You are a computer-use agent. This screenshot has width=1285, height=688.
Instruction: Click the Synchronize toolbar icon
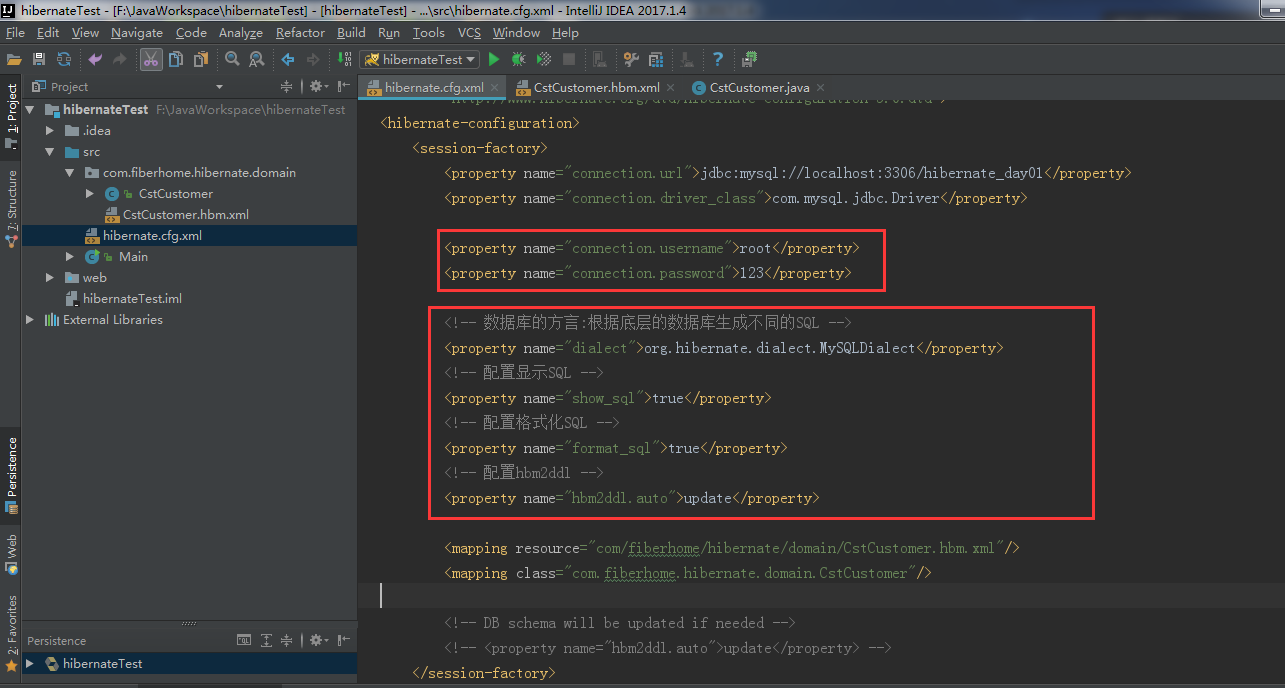click(64, 60)
